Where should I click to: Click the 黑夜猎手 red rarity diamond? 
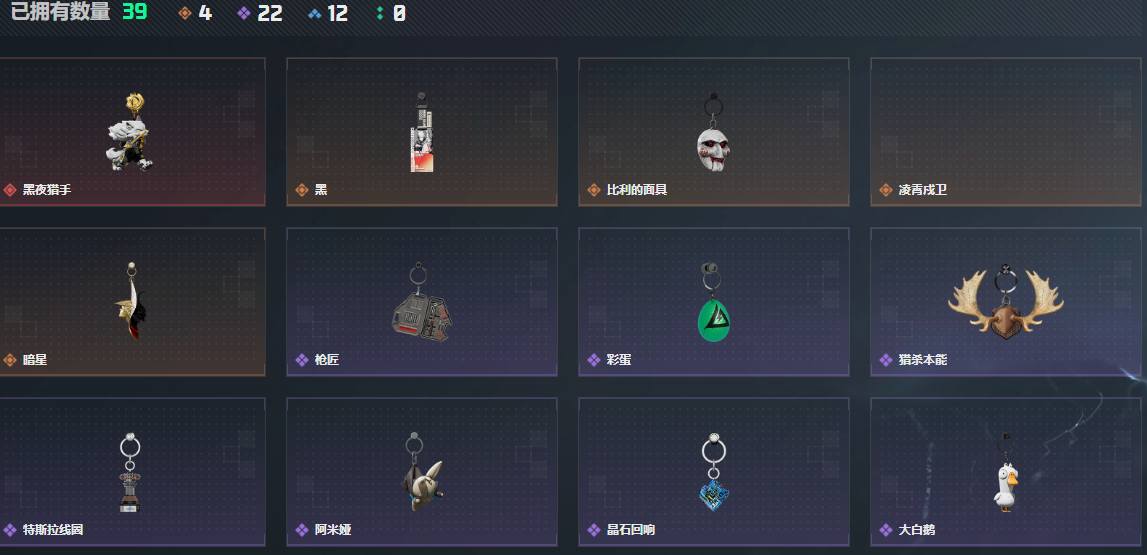tap(10, 190)
